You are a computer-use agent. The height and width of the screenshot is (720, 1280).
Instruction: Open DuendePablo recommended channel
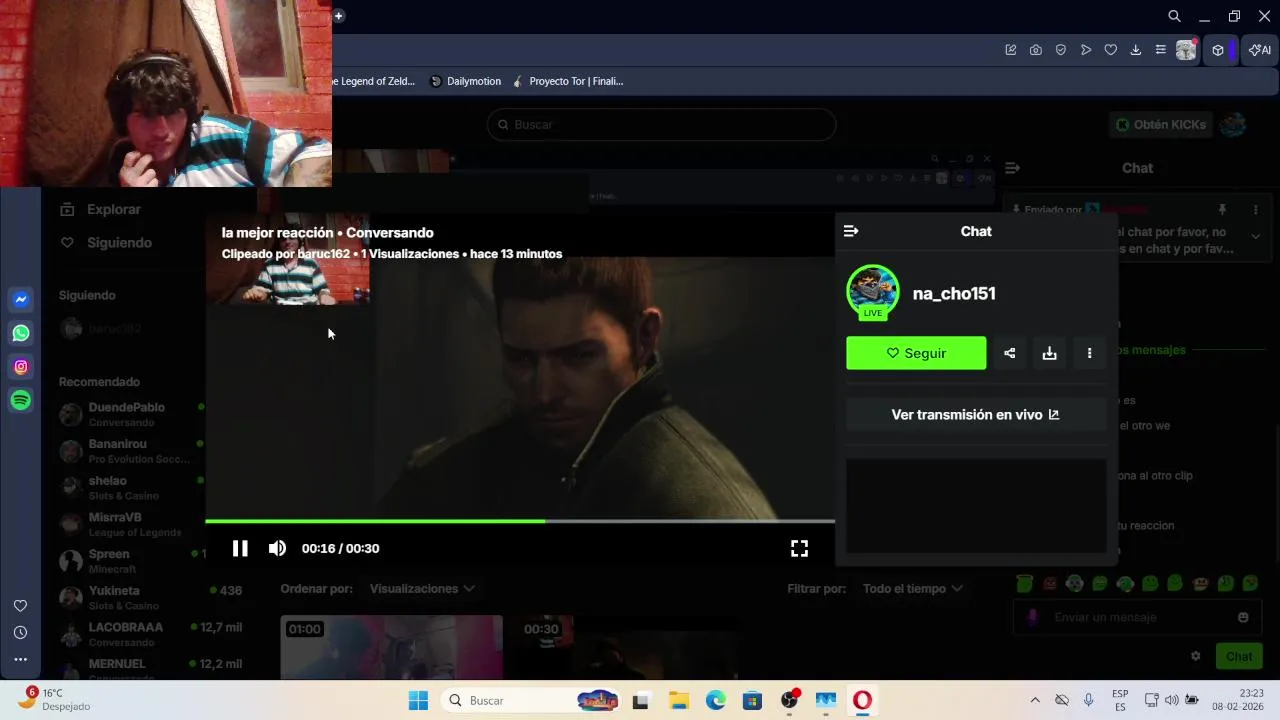pos(130,414)
